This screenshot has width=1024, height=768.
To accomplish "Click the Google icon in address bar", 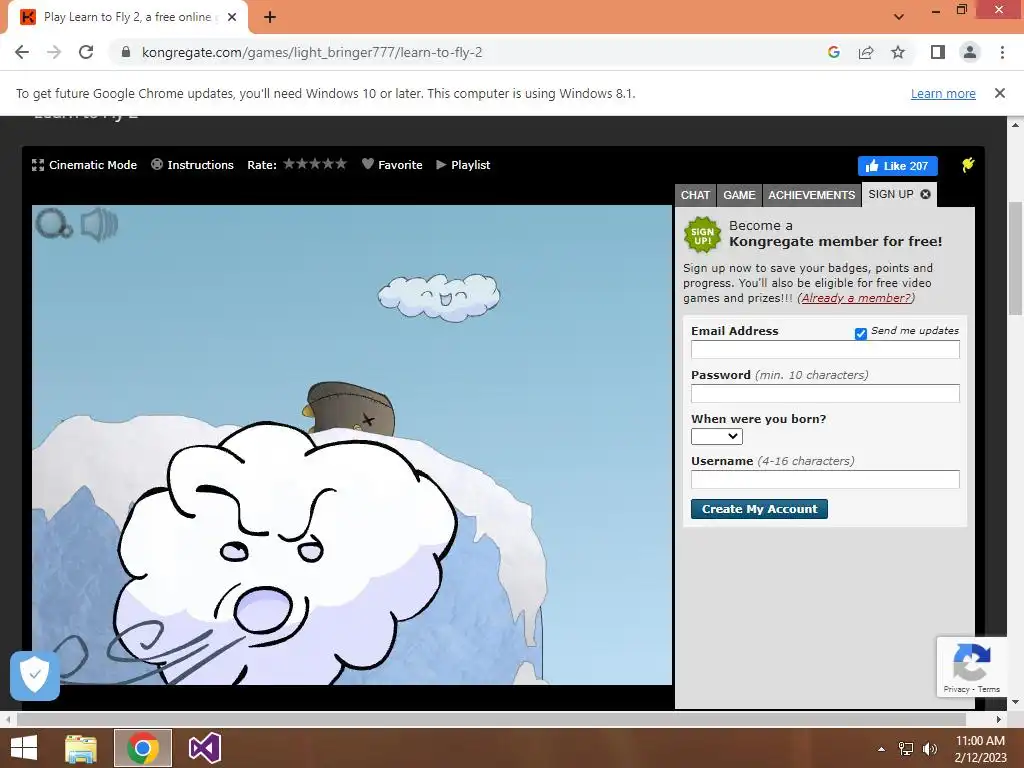I will click(x=833, y=52).
